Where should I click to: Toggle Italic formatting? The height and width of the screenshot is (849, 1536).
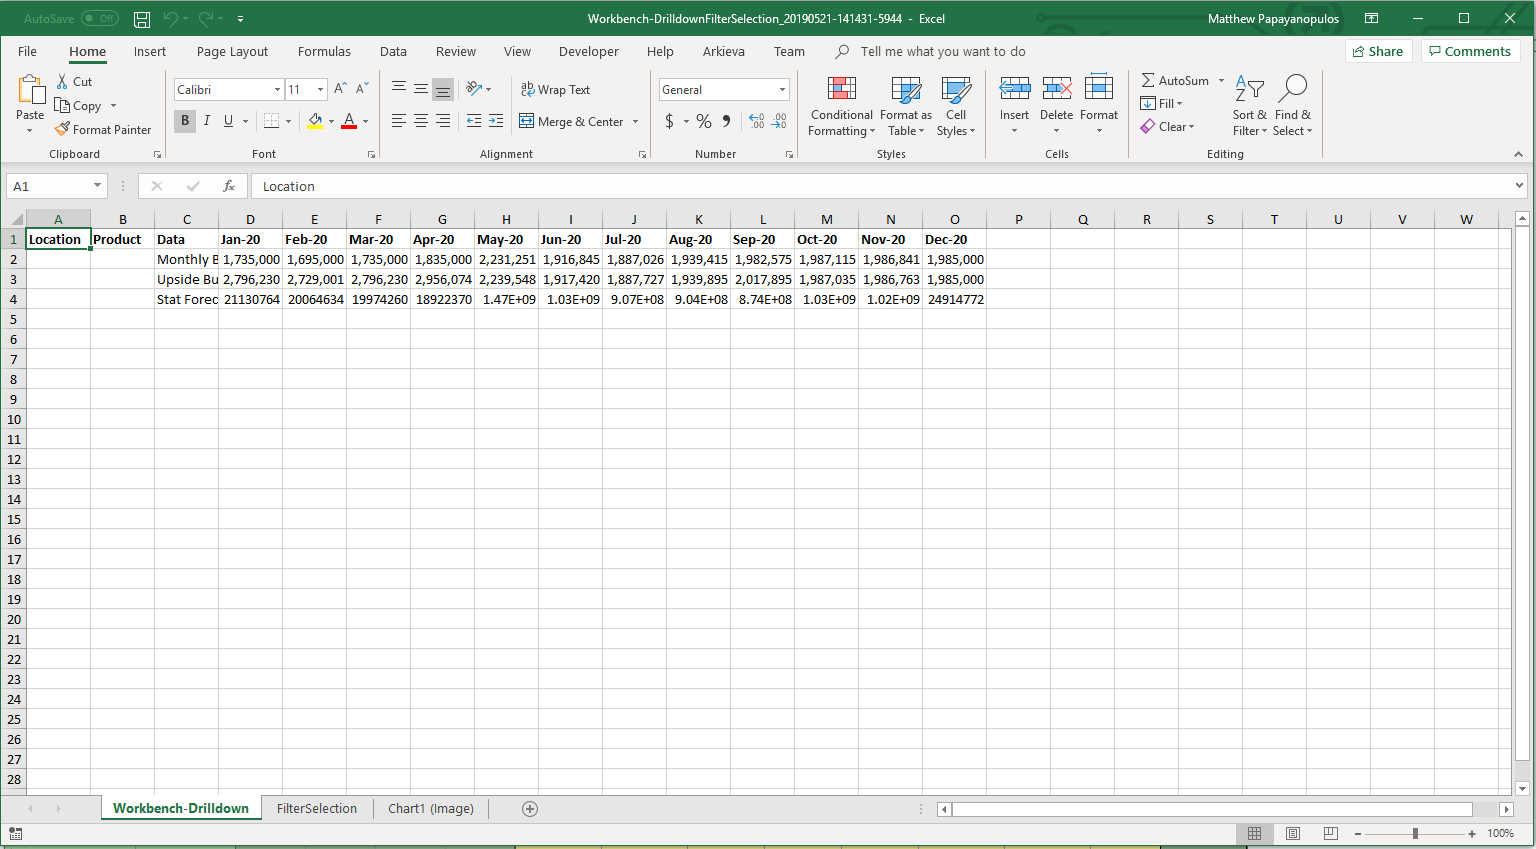207,121
